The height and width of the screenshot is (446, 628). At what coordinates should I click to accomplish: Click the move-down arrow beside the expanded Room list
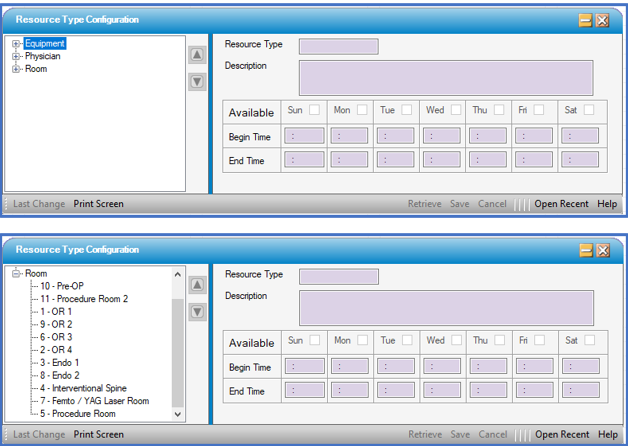click(x=198, y=312)
